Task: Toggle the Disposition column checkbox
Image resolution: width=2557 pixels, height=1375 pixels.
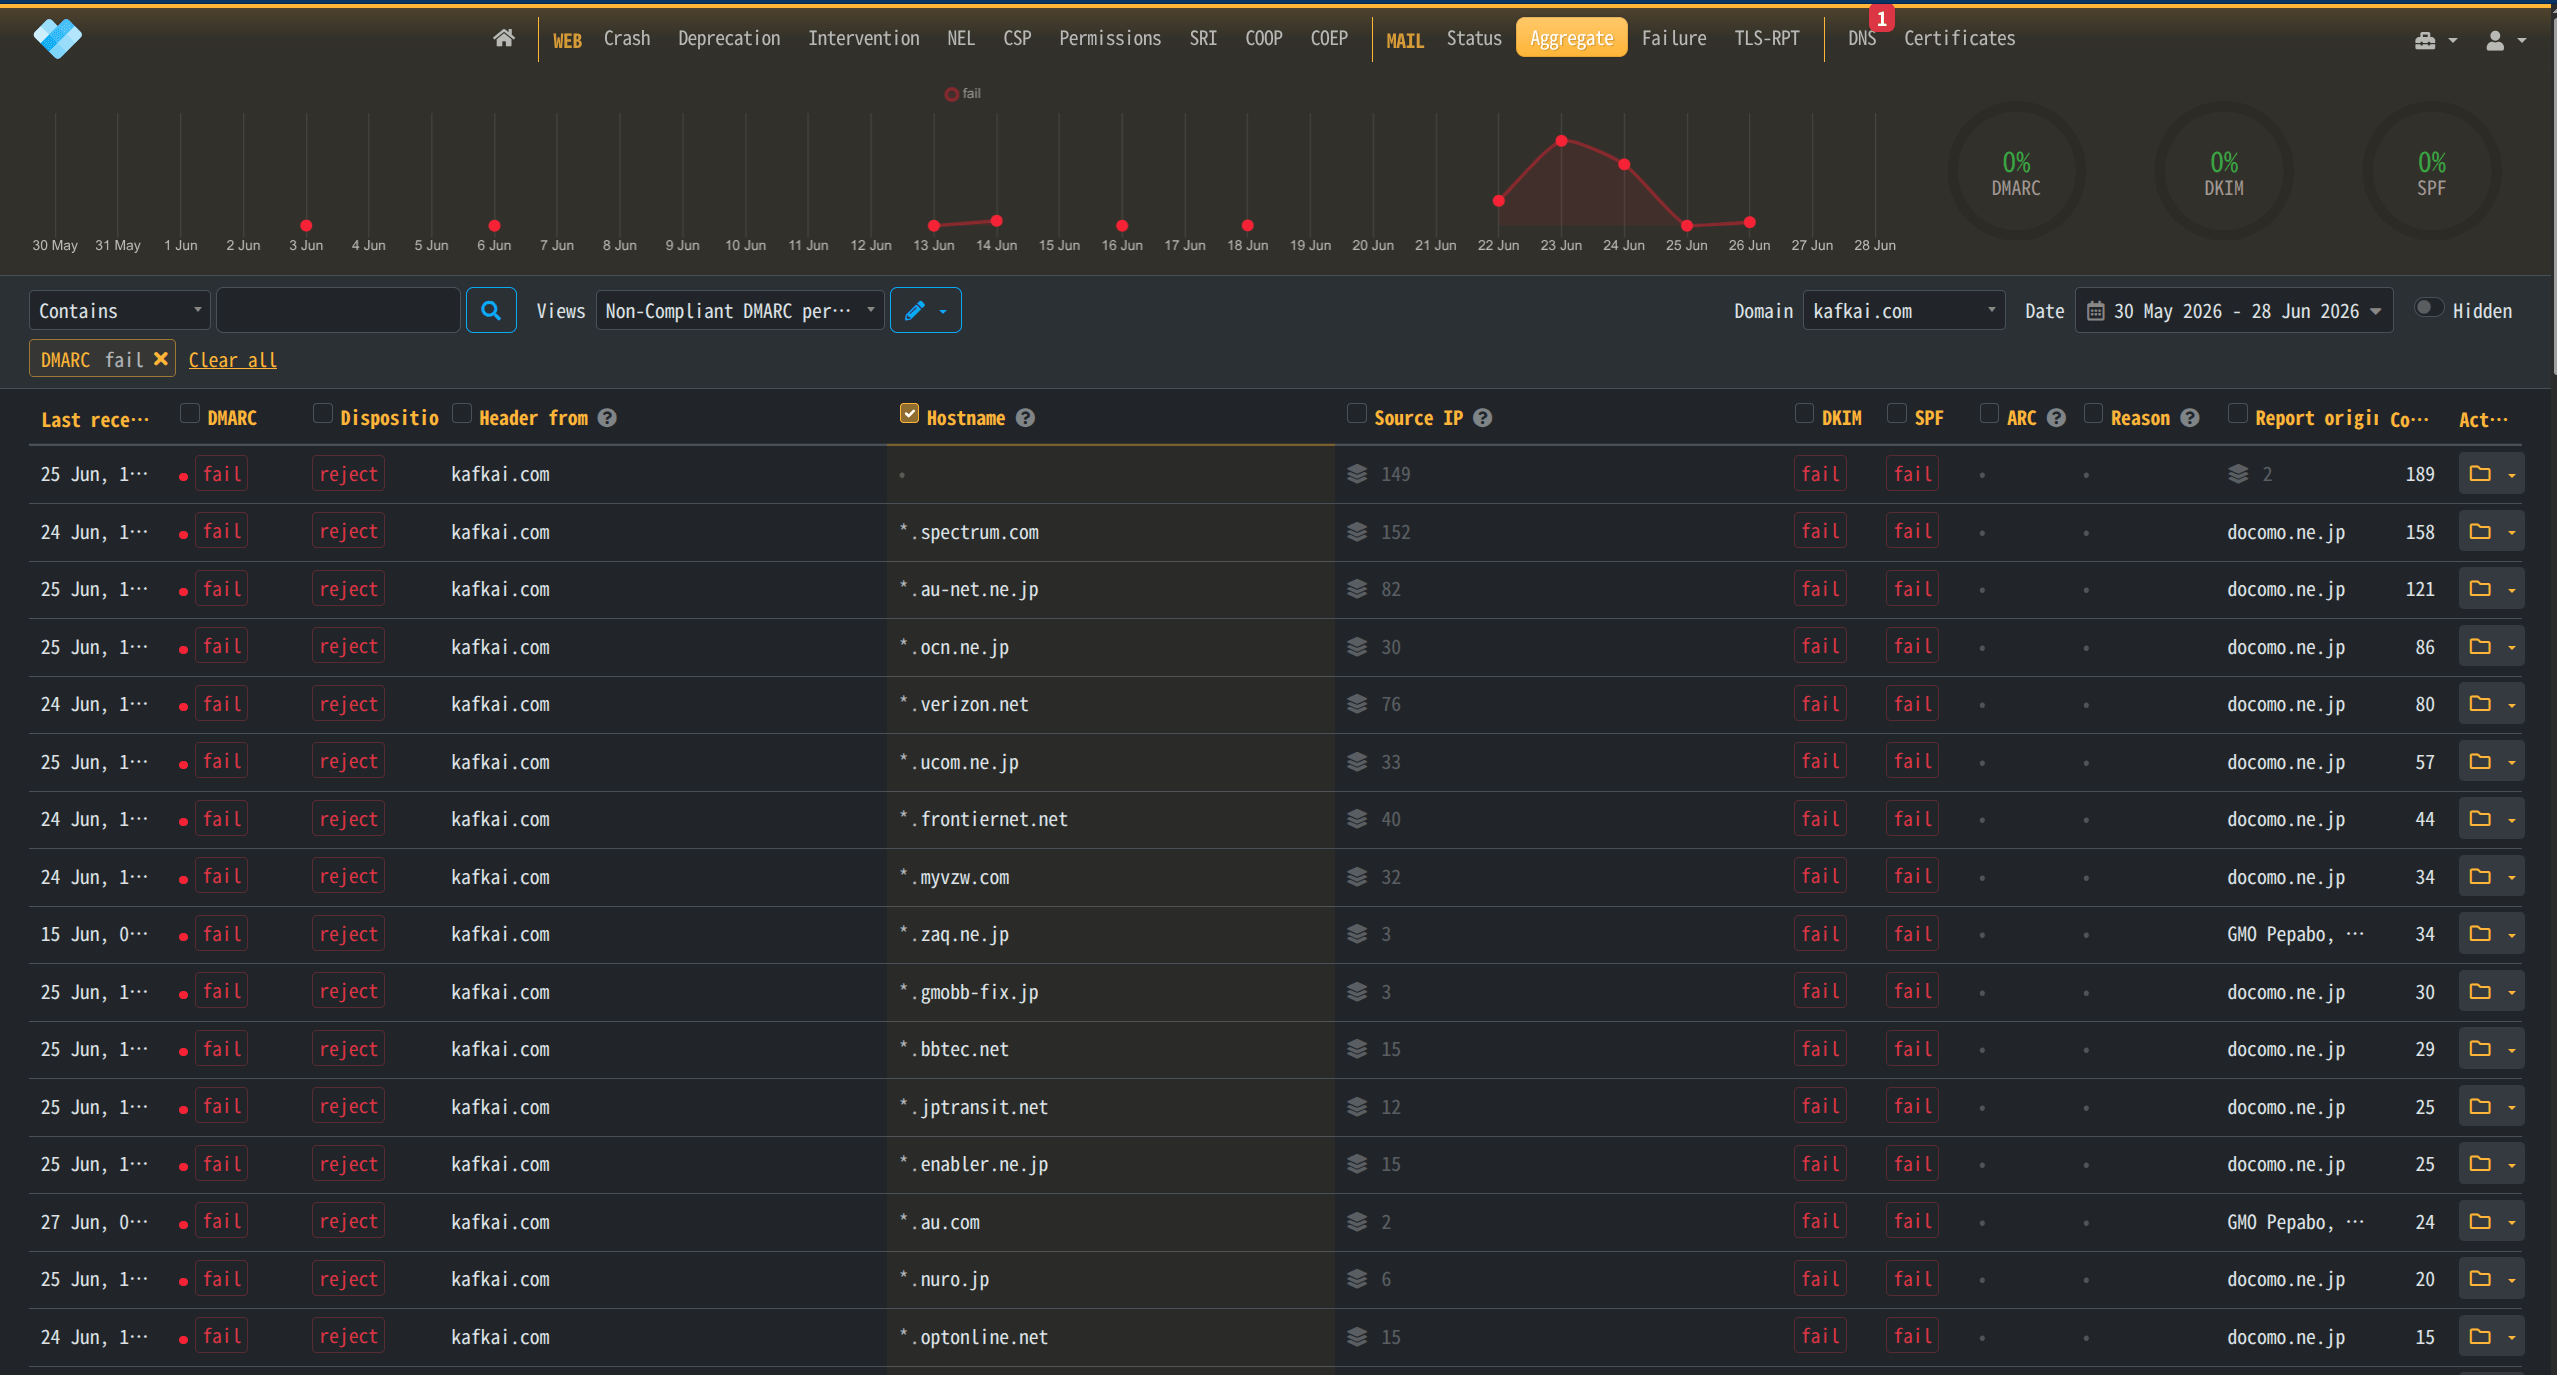Action: 322,414
